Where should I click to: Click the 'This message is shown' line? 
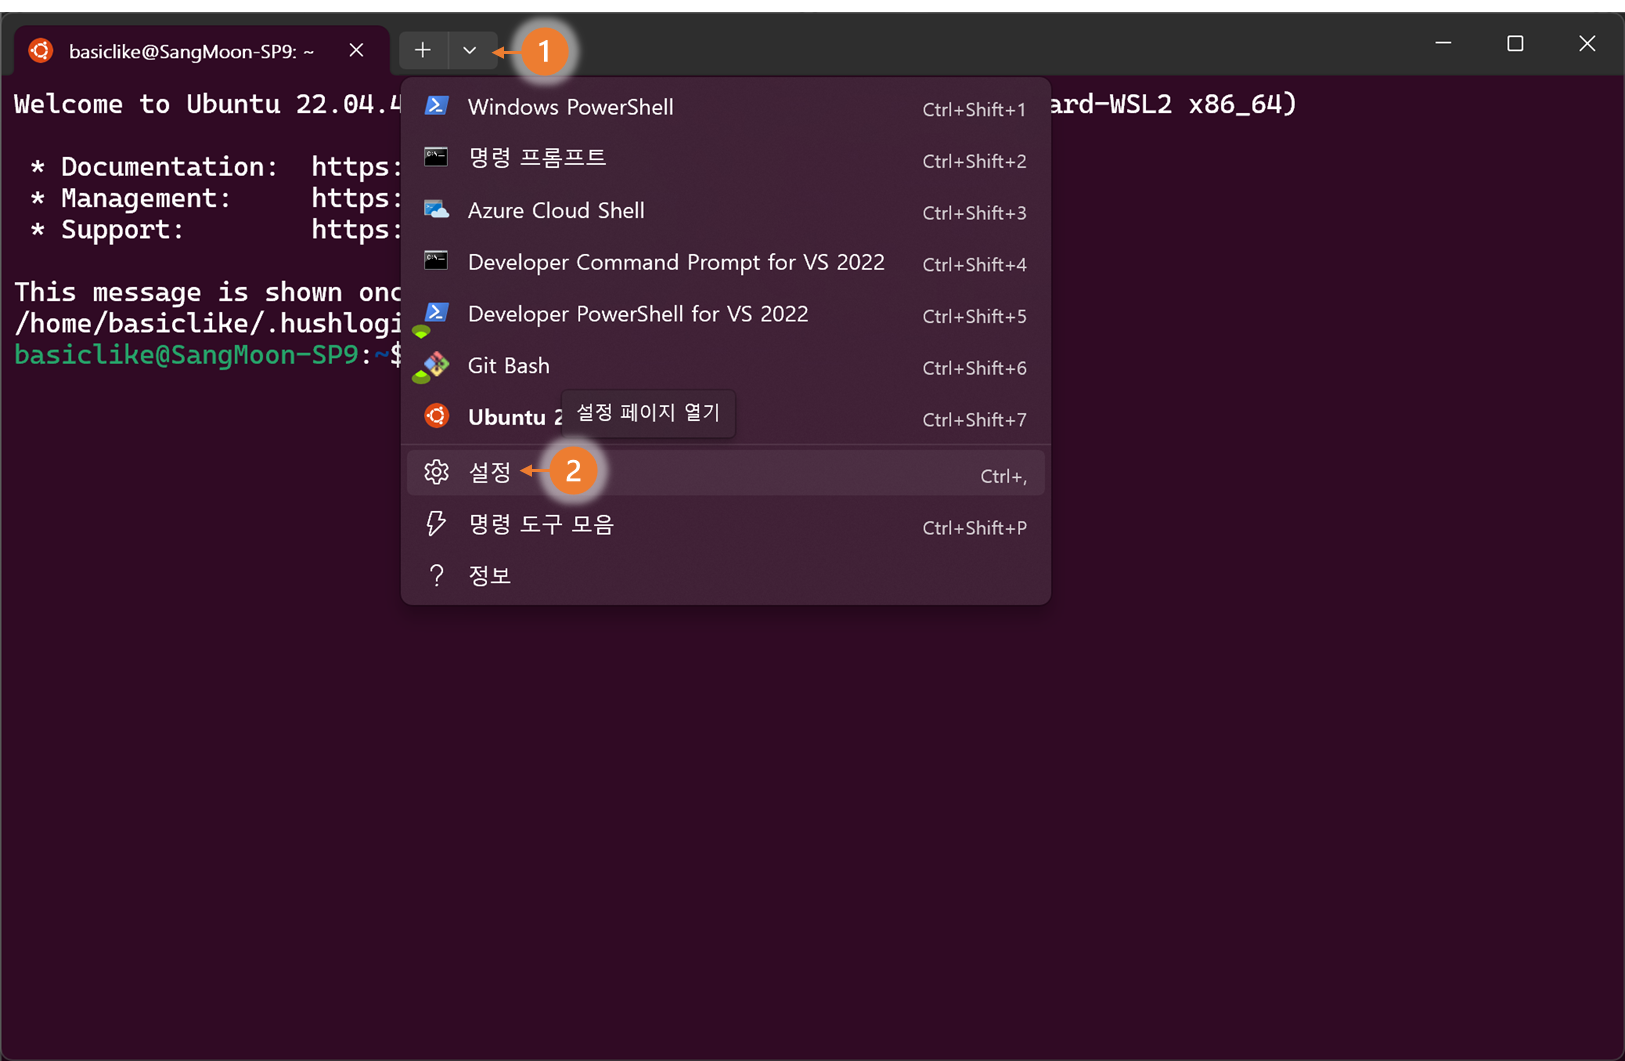pos(207,292)
